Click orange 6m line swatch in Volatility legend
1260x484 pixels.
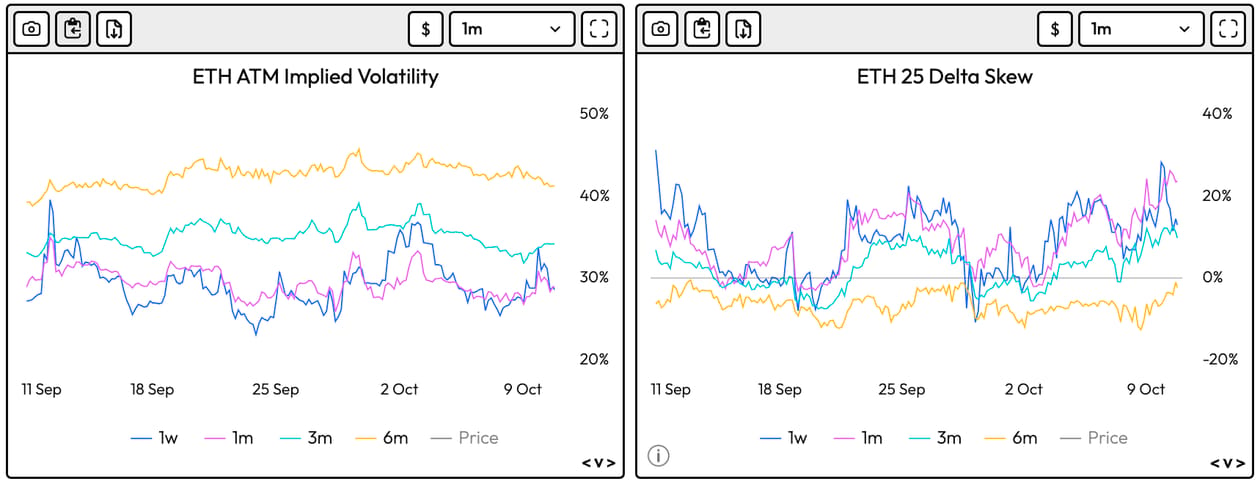pyautogui.click(x=366, y=438)
